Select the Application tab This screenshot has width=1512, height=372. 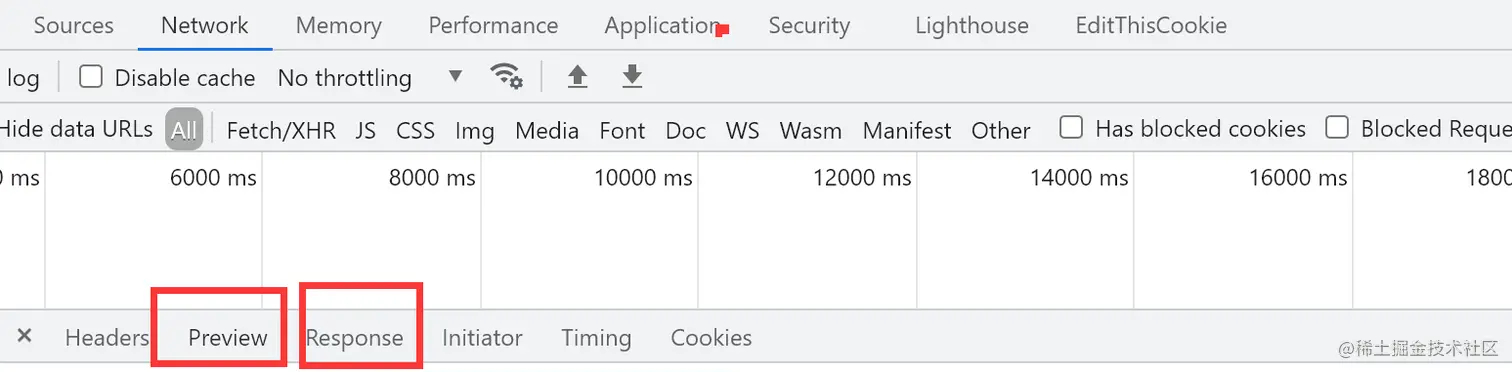[x=662, y=25]
